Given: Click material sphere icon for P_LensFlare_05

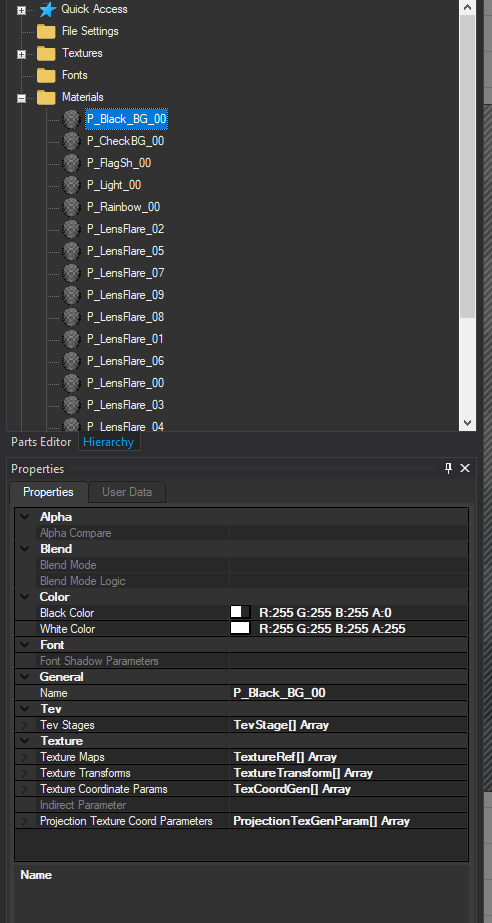Looking at the screenshot, I should [x=71, y=251].
